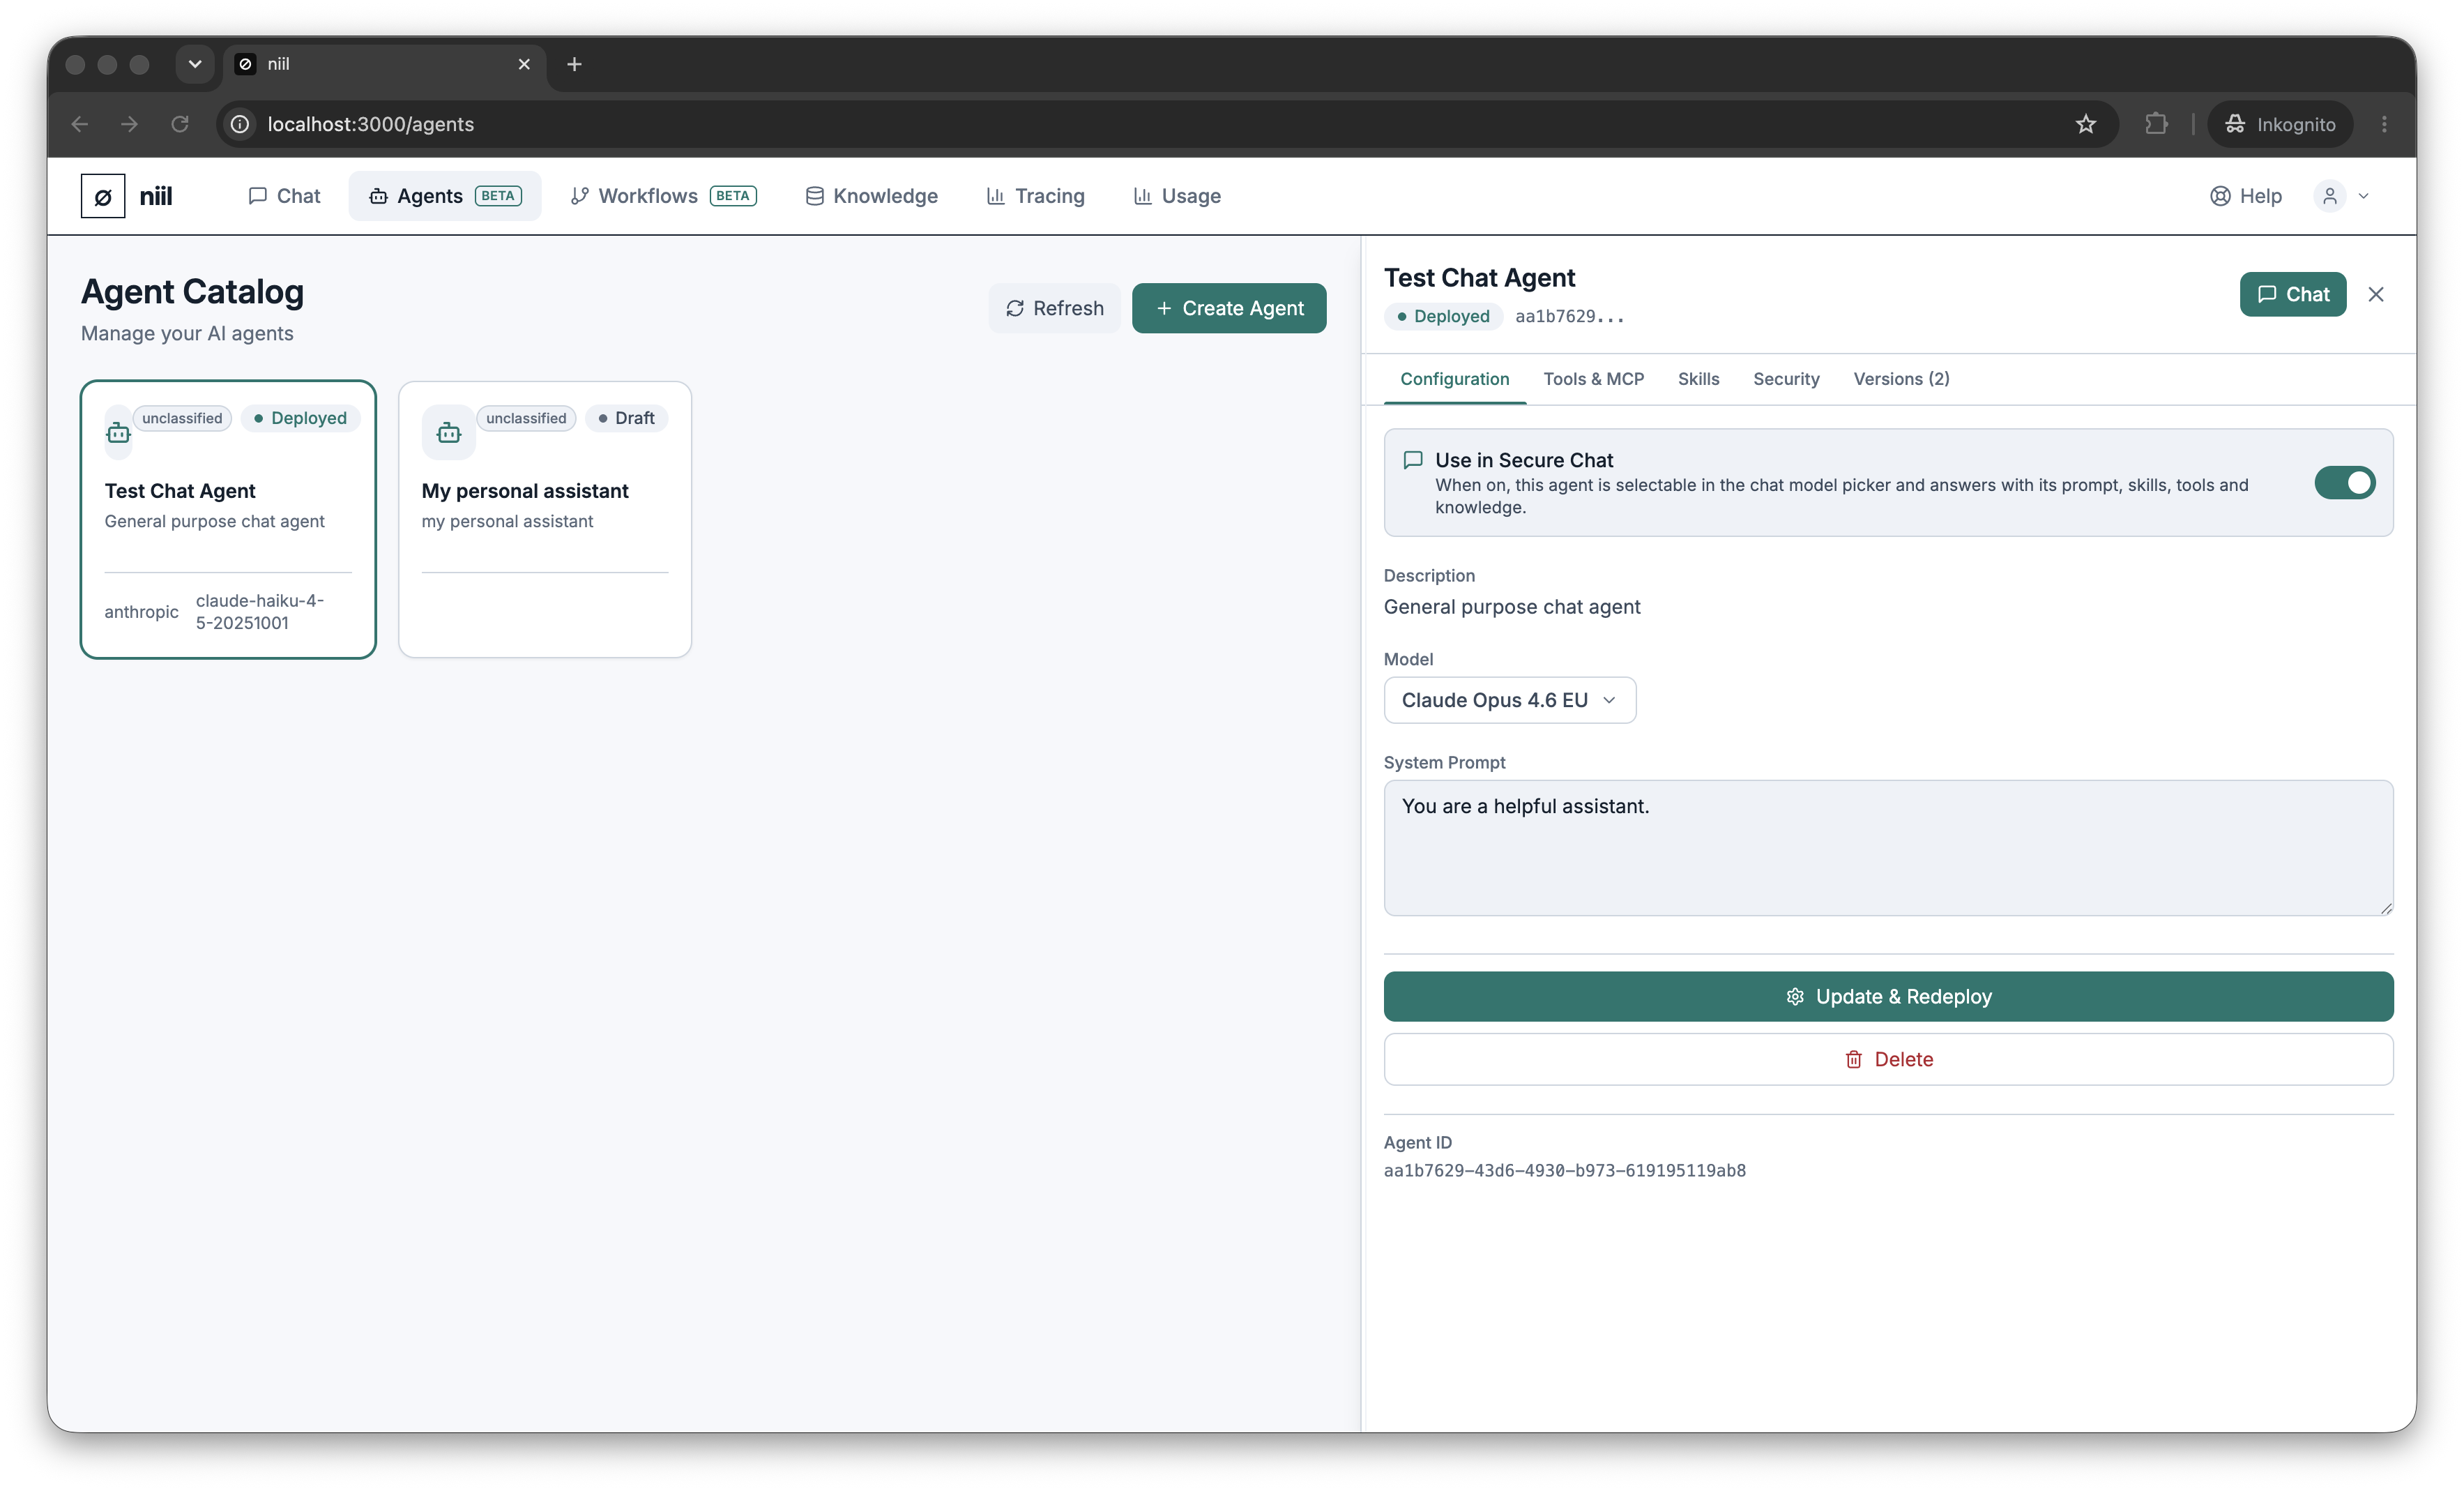Click unclassified tag on personal assistant card
Image resolution: width=2464 pixels, height=1491 pixels.
coord(526,418)
